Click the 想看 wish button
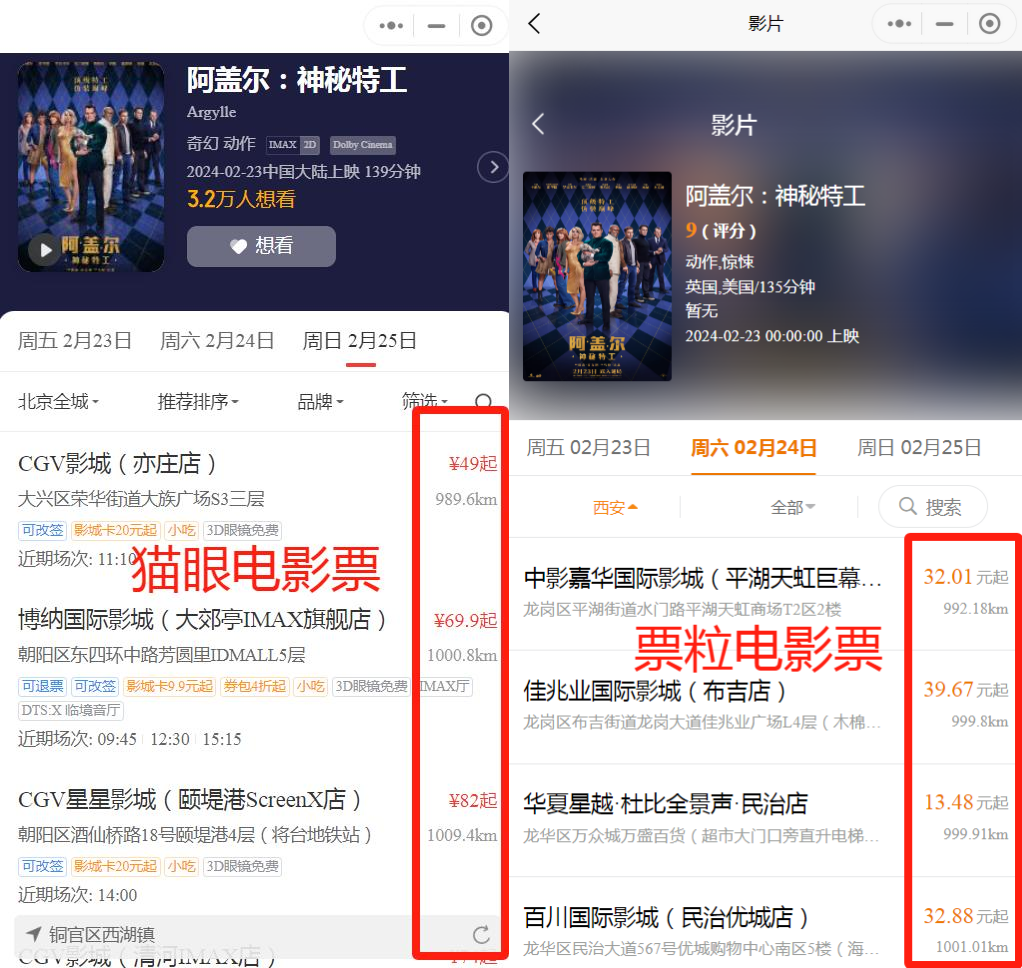This screenshot has width=1022, height=968. [x=261, y=246]
